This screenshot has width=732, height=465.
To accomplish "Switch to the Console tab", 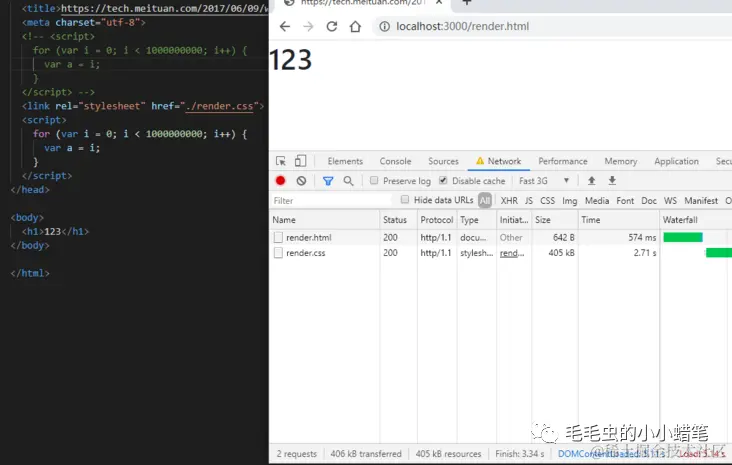I will [x=395, y=161].
